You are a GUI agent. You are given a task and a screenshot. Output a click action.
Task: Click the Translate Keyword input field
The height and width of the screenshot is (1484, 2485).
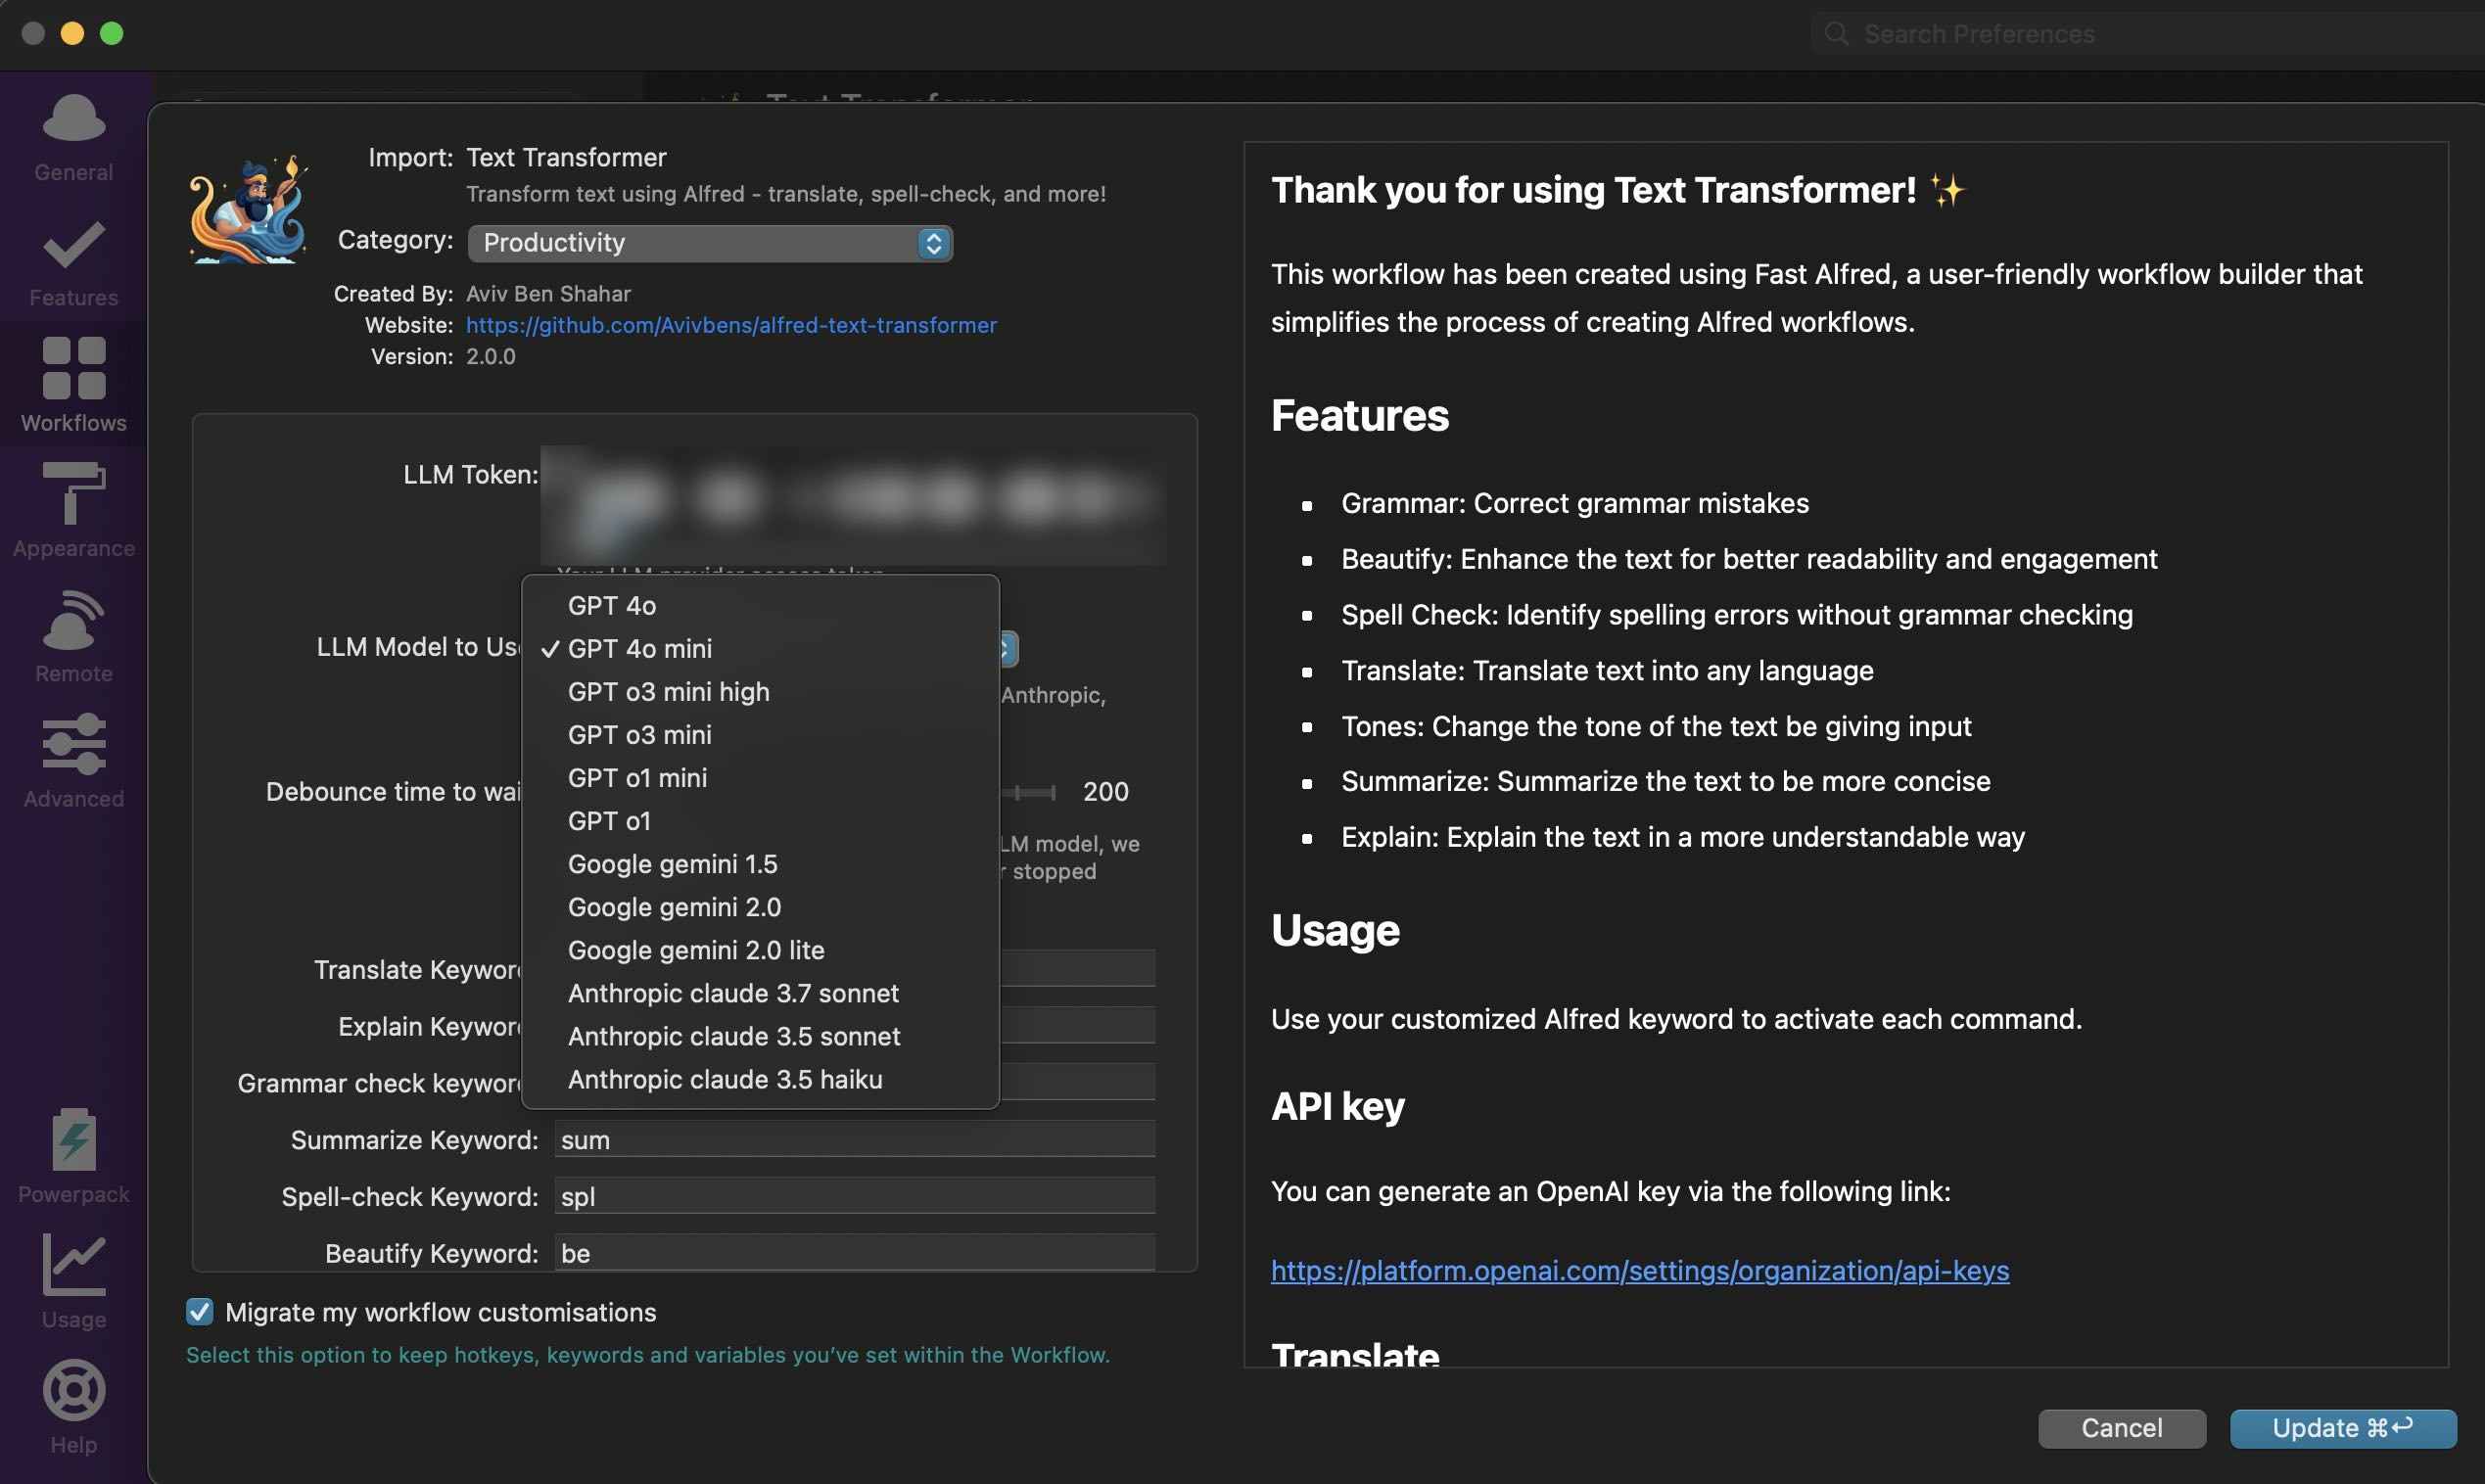click(1078, 968)
